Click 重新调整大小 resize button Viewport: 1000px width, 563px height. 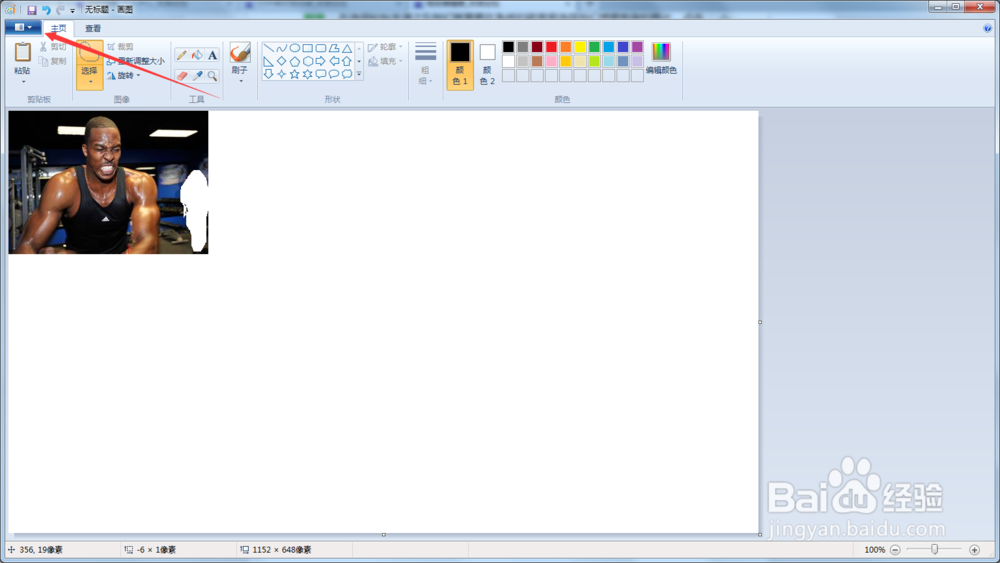[x=136, y=61]
